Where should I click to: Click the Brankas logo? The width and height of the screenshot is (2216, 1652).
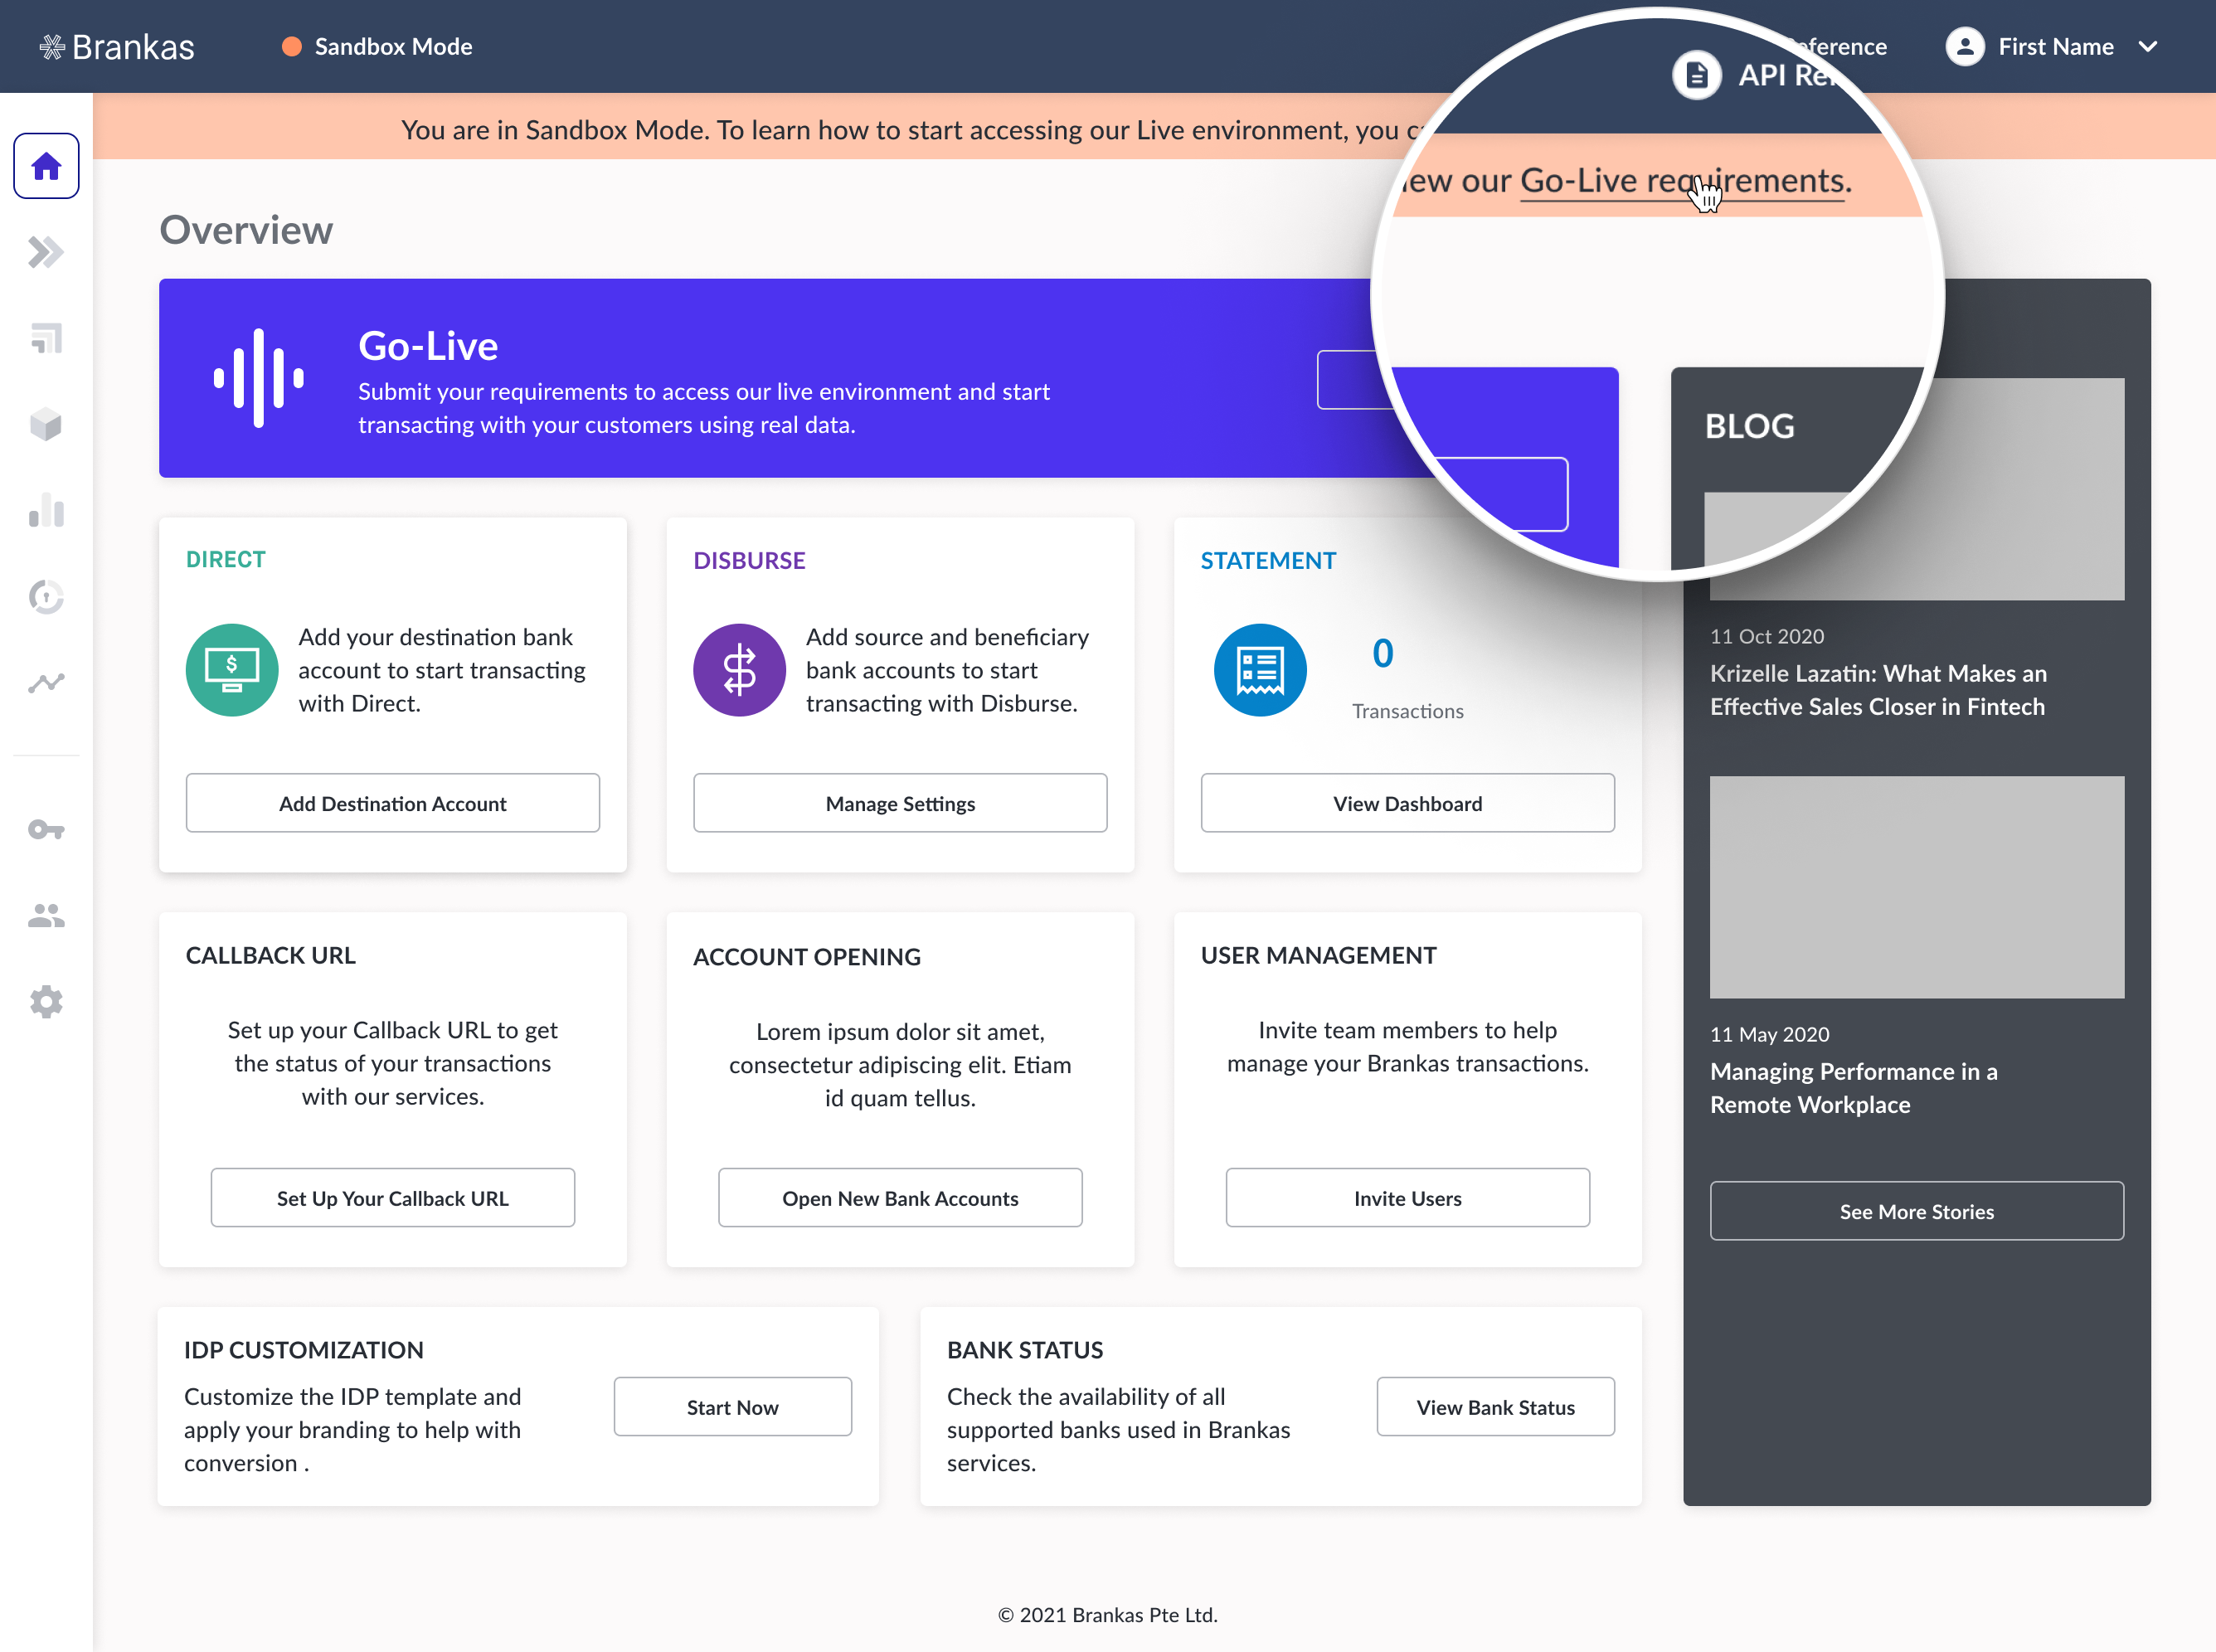[117, 47]
